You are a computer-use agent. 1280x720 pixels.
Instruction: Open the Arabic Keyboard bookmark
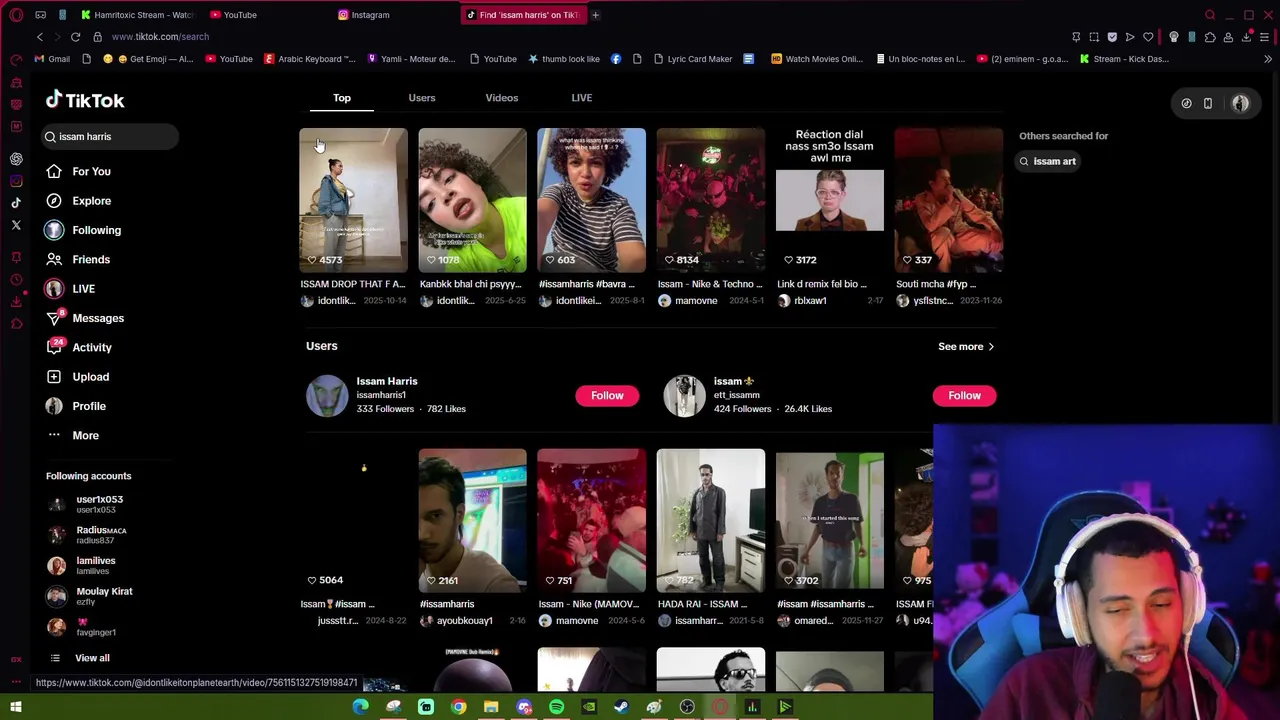point(309,59)
